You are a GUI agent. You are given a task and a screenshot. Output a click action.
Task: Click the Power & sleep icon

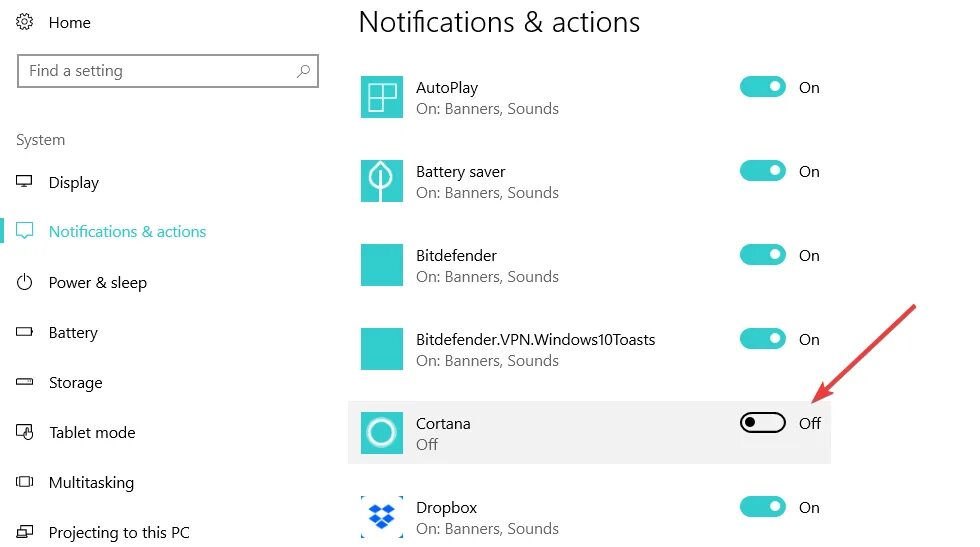coord(24,282)
